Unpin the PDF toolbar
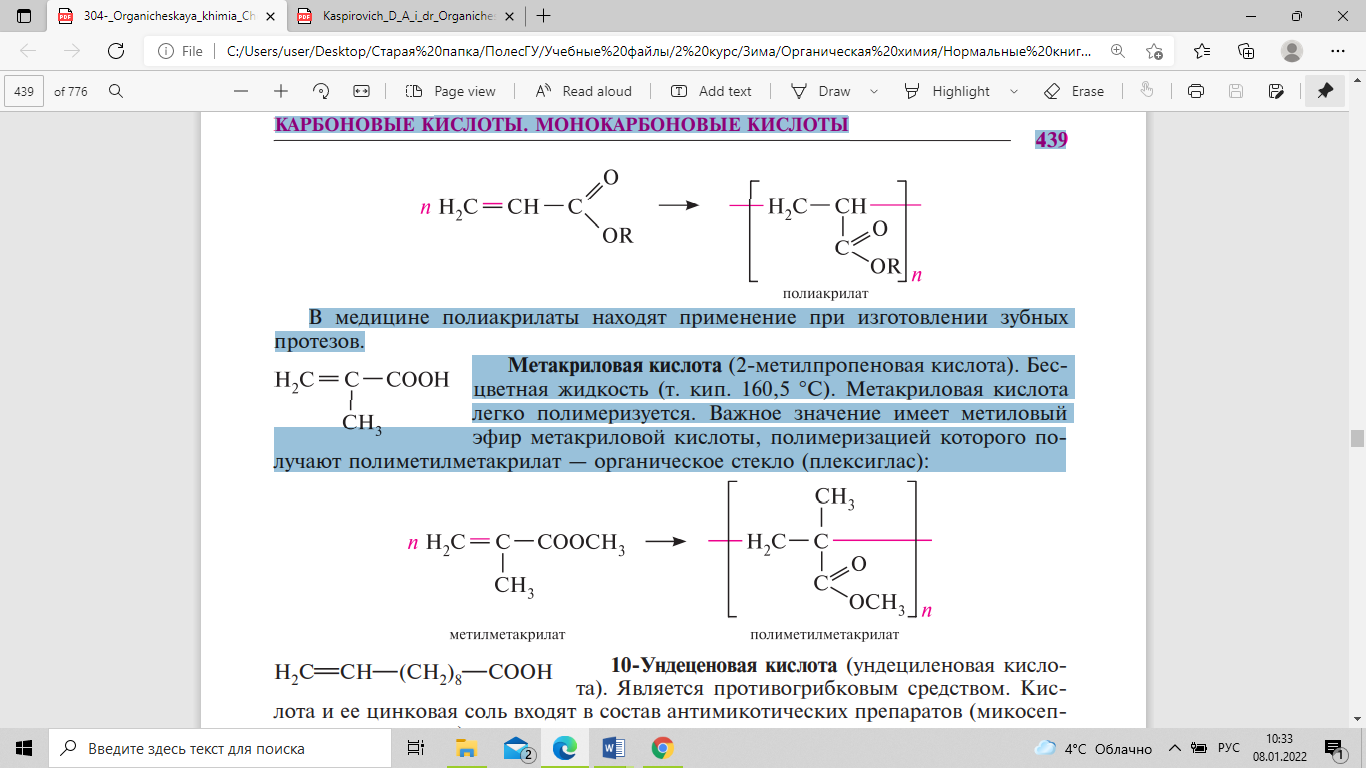The width and height of the screenshot is (1366, 768). (x=1325, y=91)
